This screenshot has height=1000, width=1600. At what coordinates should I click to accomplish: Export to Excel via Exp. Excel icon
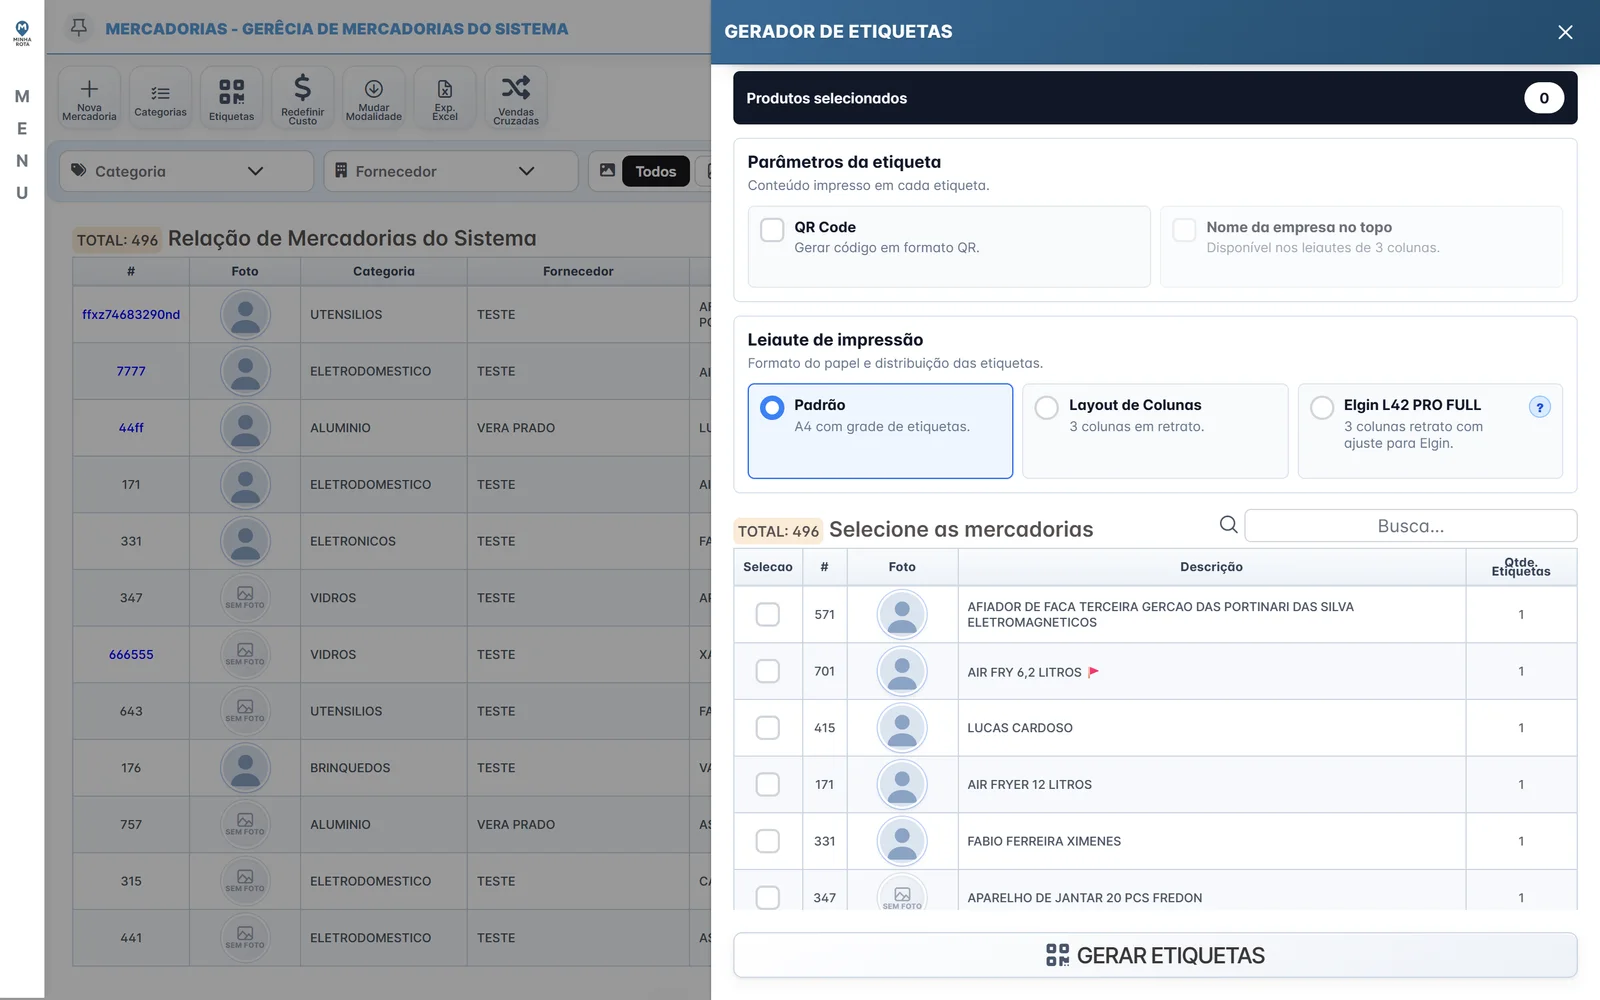445,89
